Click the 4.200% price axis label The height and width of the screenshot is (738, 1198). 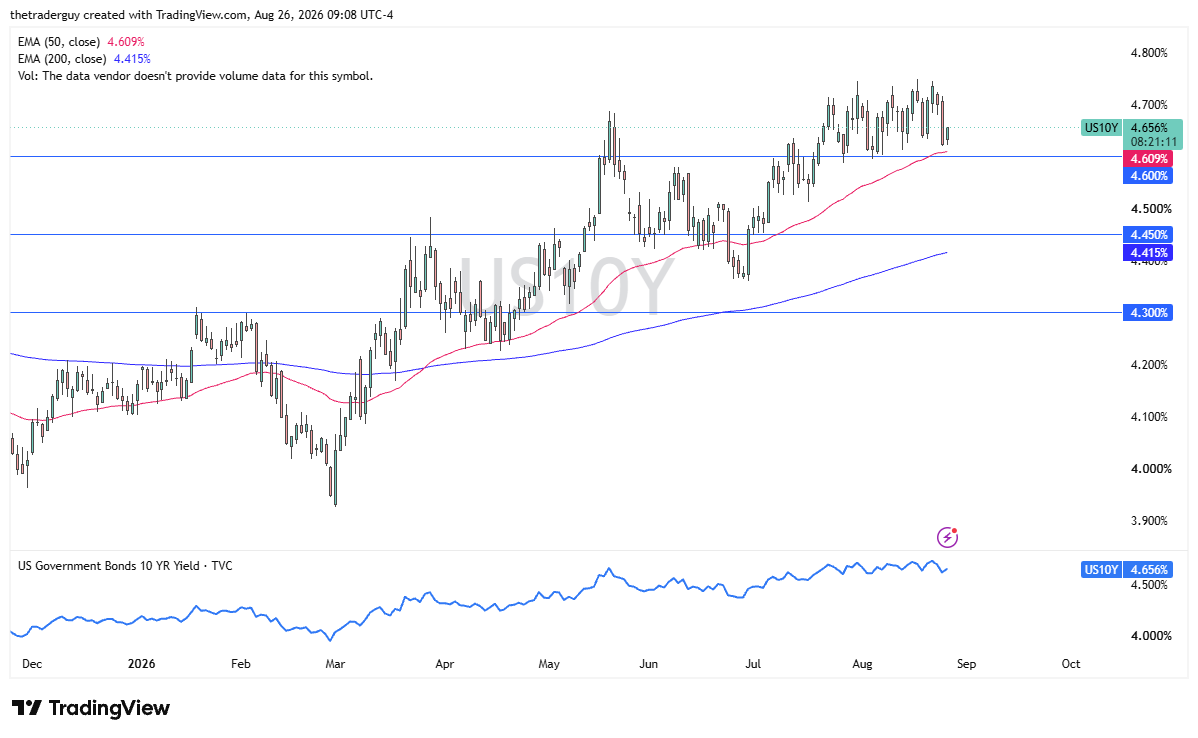[x=1149, y=364]
